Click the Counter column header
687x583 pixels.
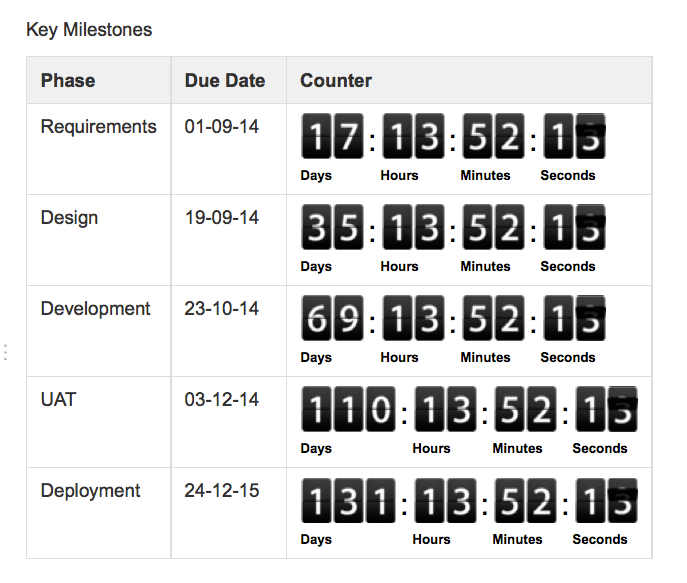[336, 81]
